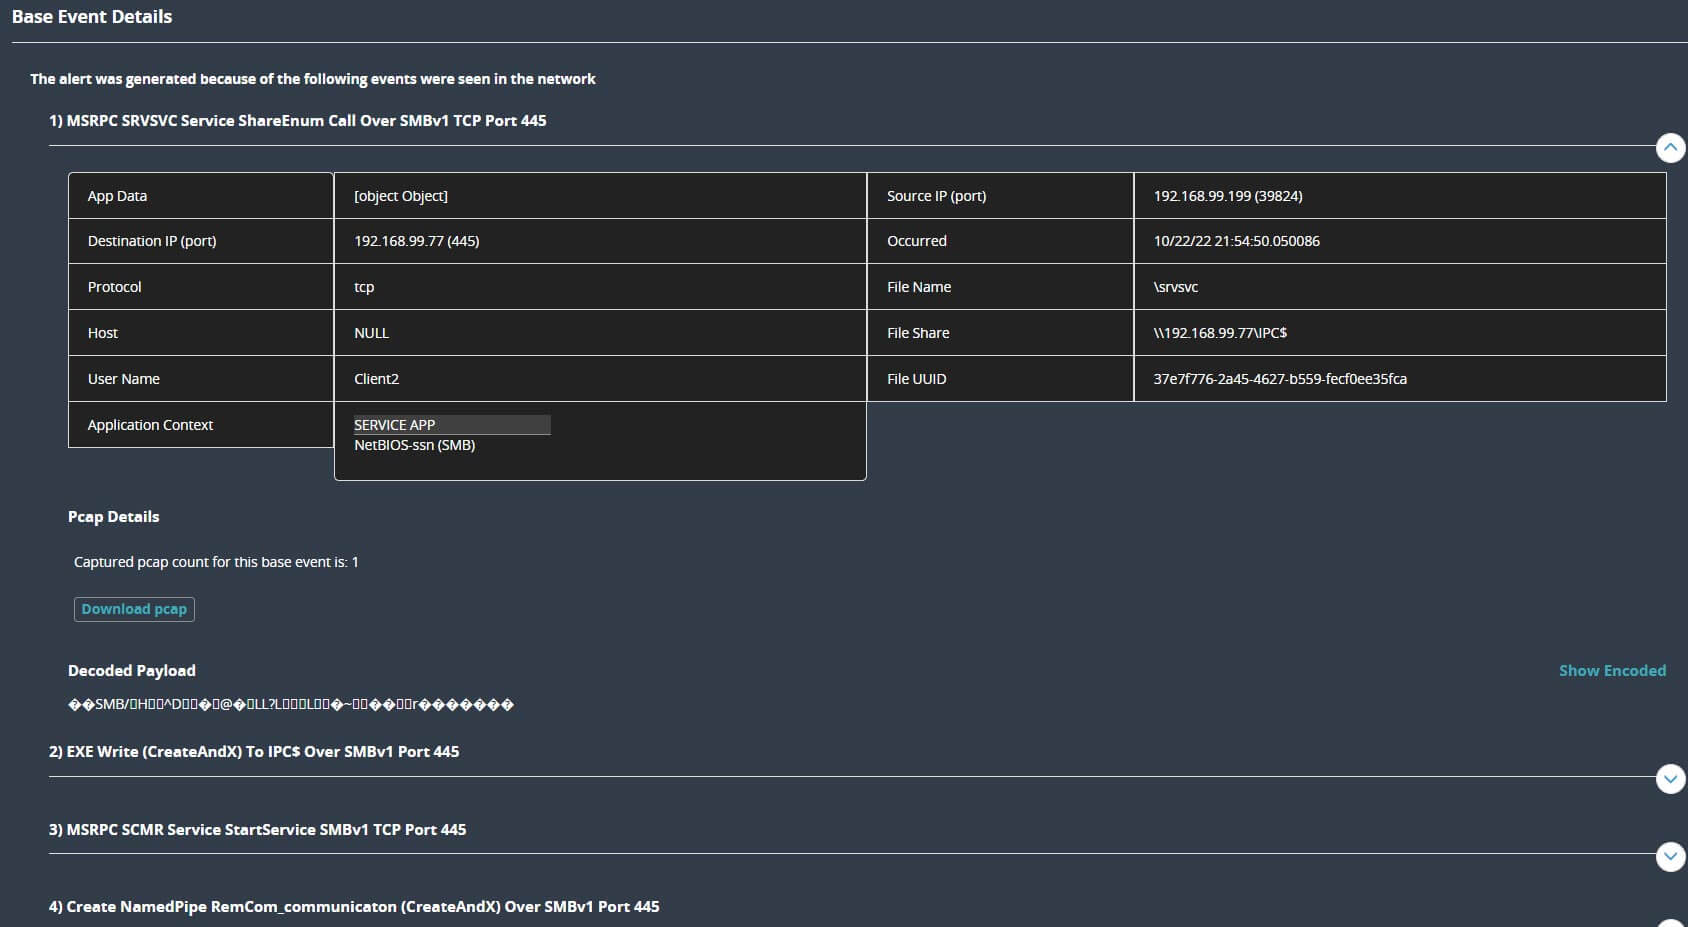
Task: Select the protocol value tcp
Action: [364, 287]
